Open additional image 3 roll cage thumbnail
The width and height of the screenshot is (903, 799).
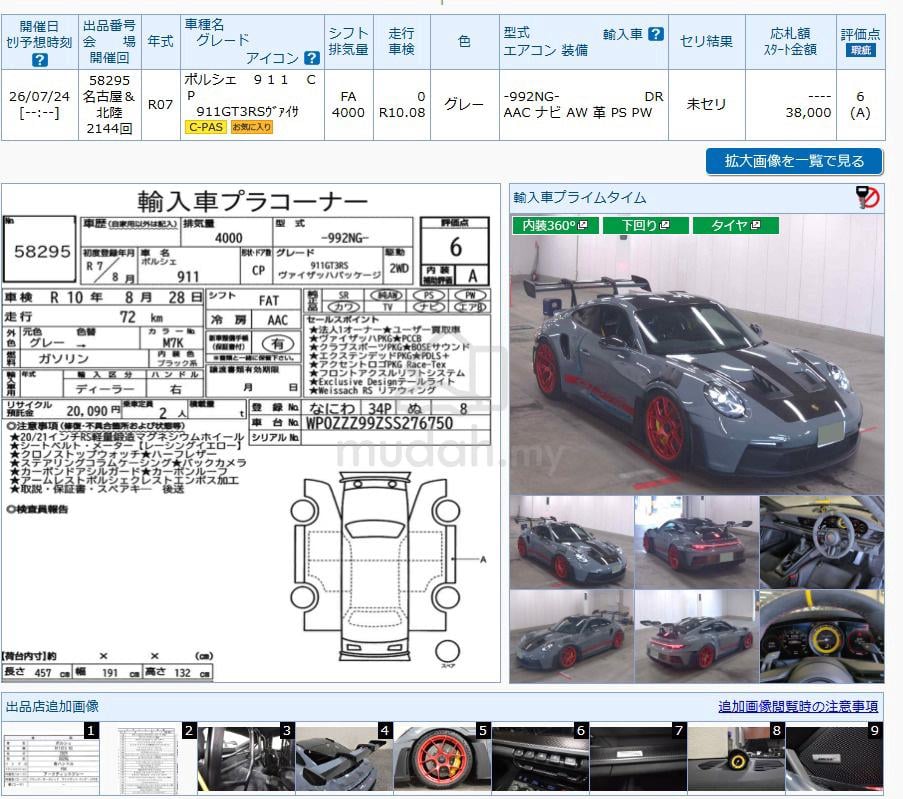pos(246,759)
